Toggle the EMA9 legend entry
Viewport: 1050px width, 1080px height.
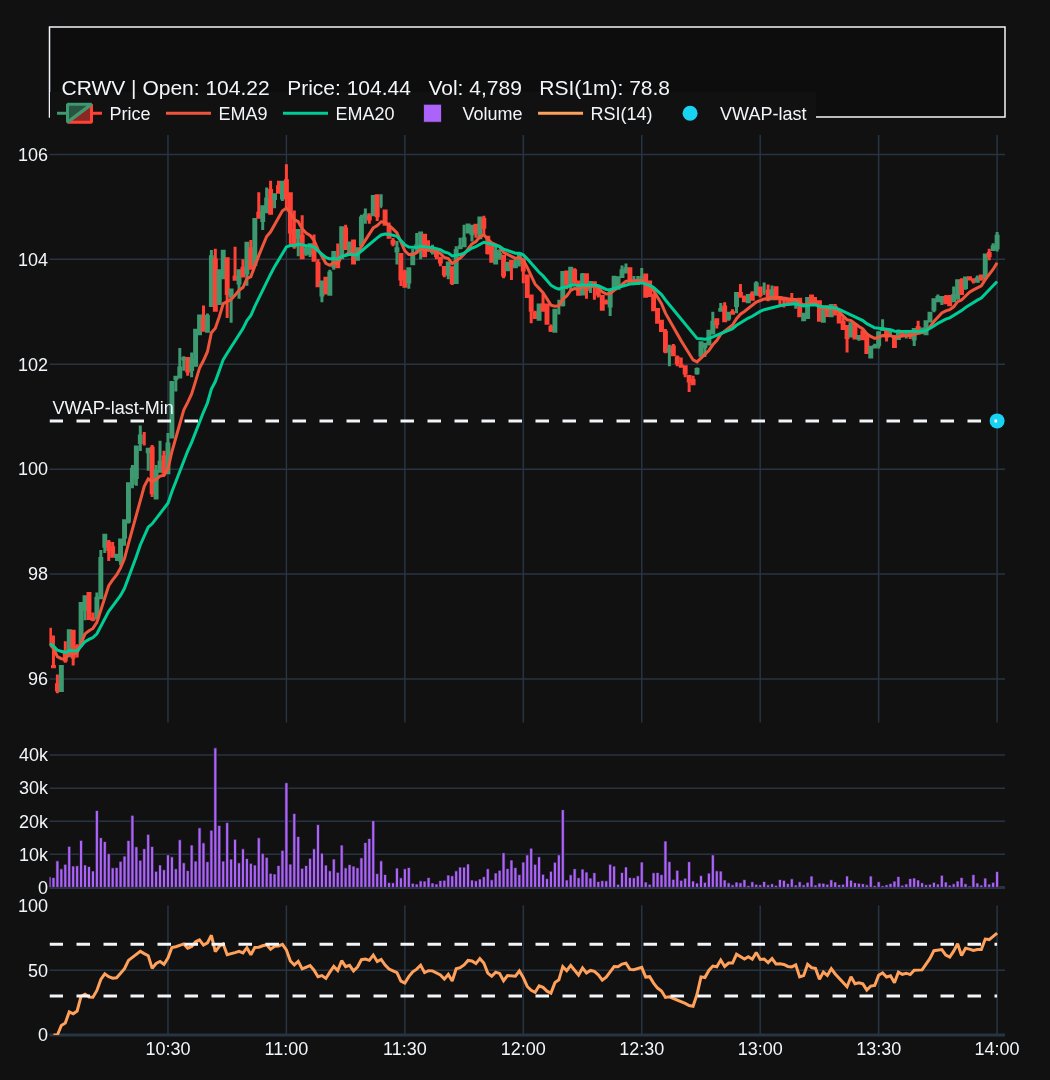coord(217,114)
